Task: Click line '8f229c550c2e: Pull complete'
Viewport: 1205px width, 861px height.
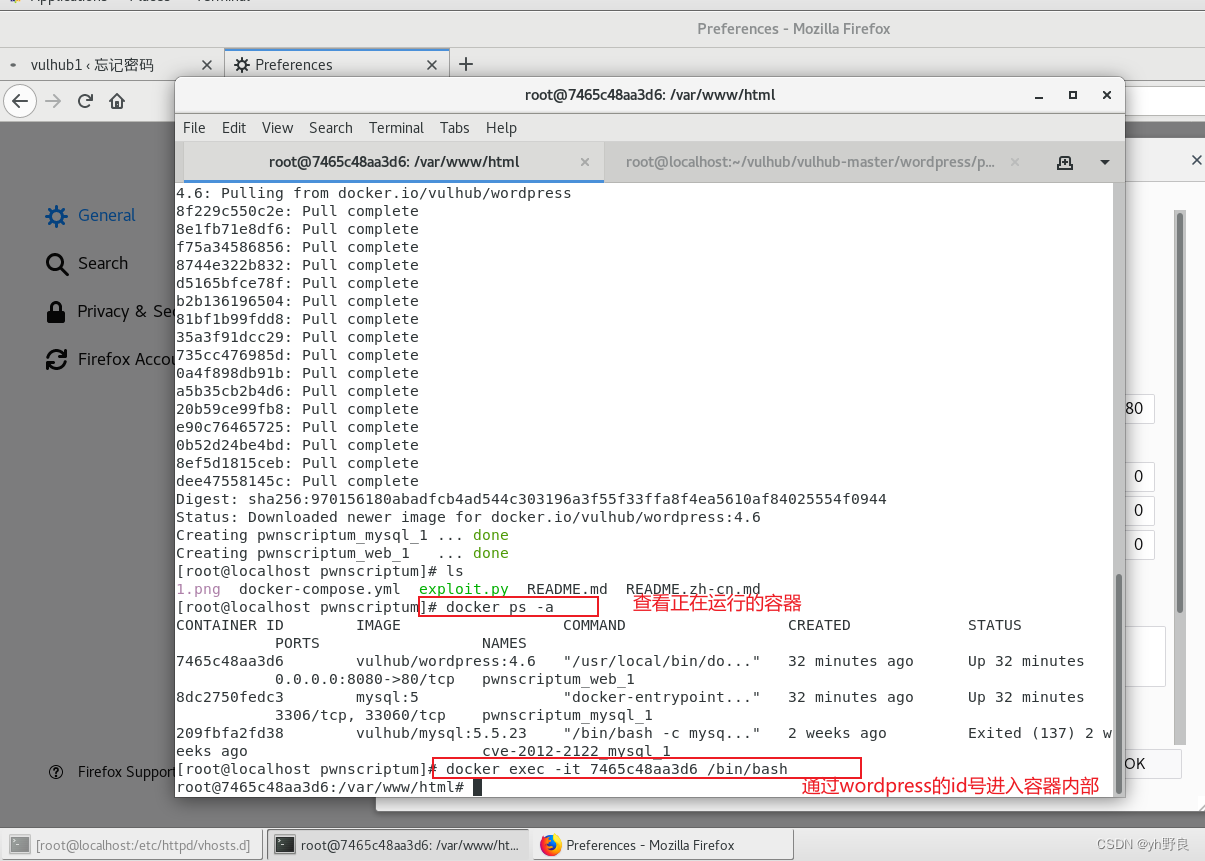Action: 297,211
